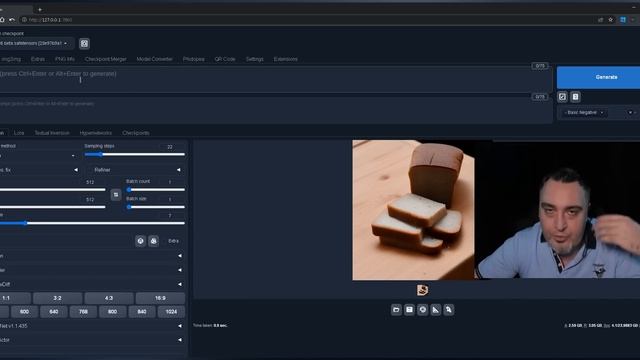Click the styles dropdown arrow at far right
The width and height of the screenshot is (640, 360).
click(x=630, y=112)
